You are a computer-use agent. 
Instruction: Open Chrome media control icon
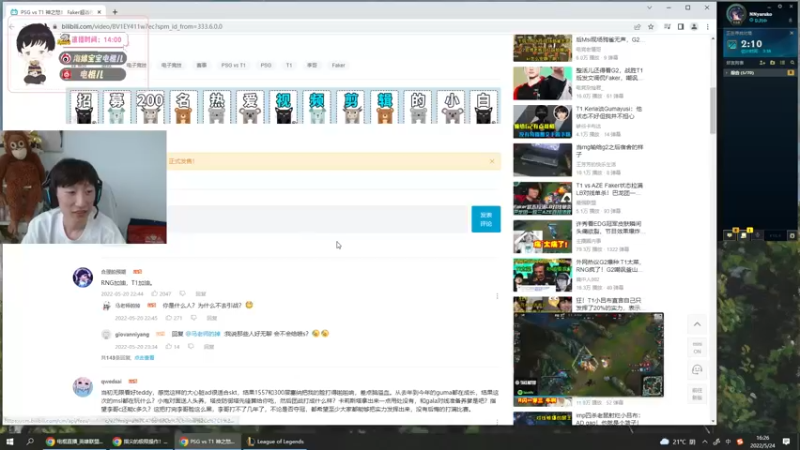[x=667, y=27]
